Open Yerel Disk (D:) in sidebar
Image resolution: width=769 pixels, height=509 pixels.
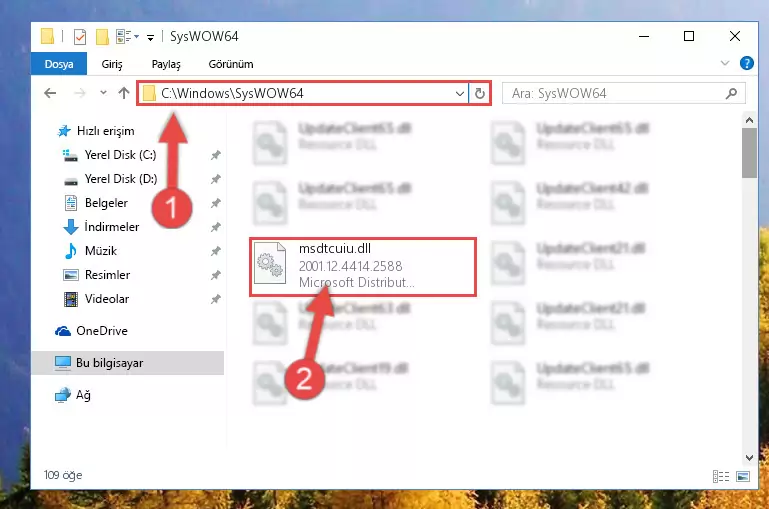[110, 179]
